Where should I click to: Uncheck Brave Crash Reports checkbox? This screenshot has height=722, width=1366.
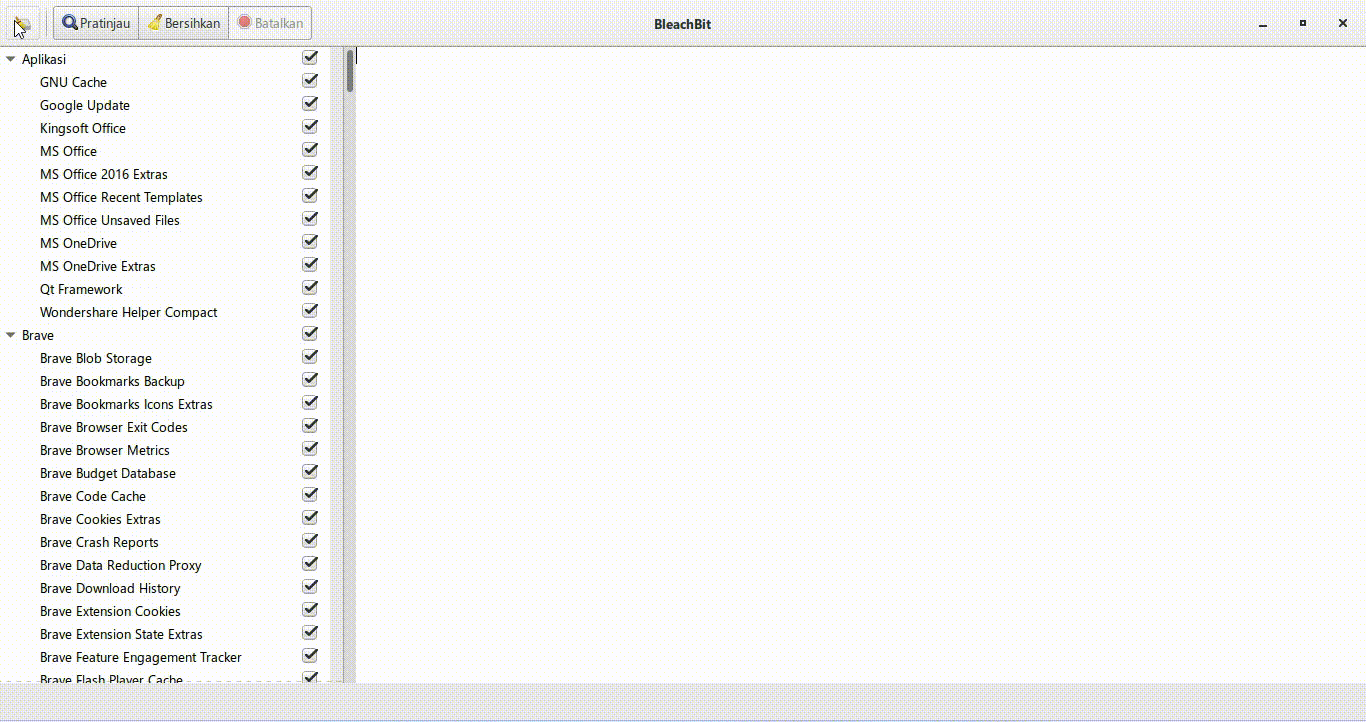pyautogui.click(x=310, y=541)
